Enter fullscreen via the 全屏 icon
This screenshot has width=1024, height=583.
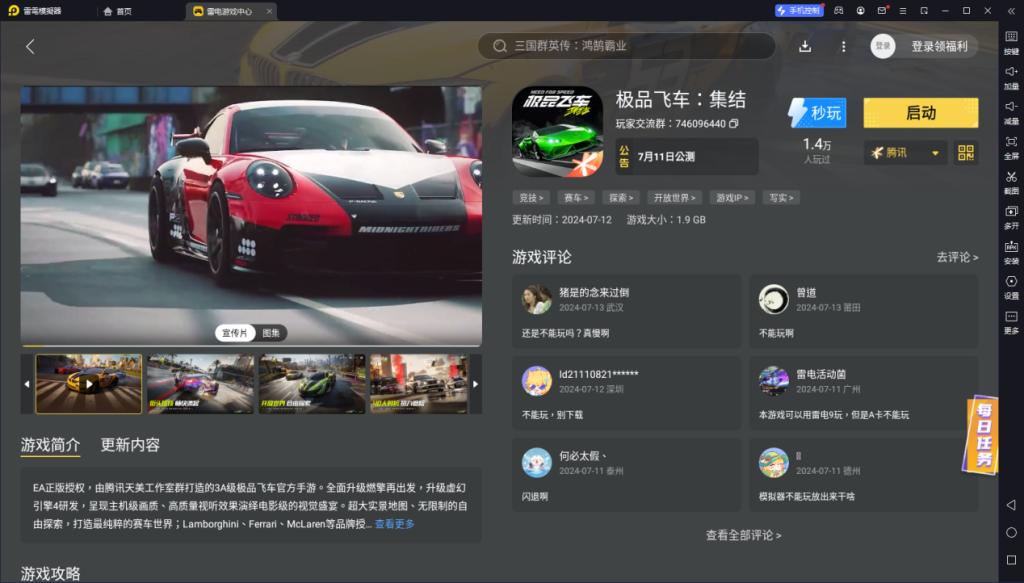(1011, 147)
